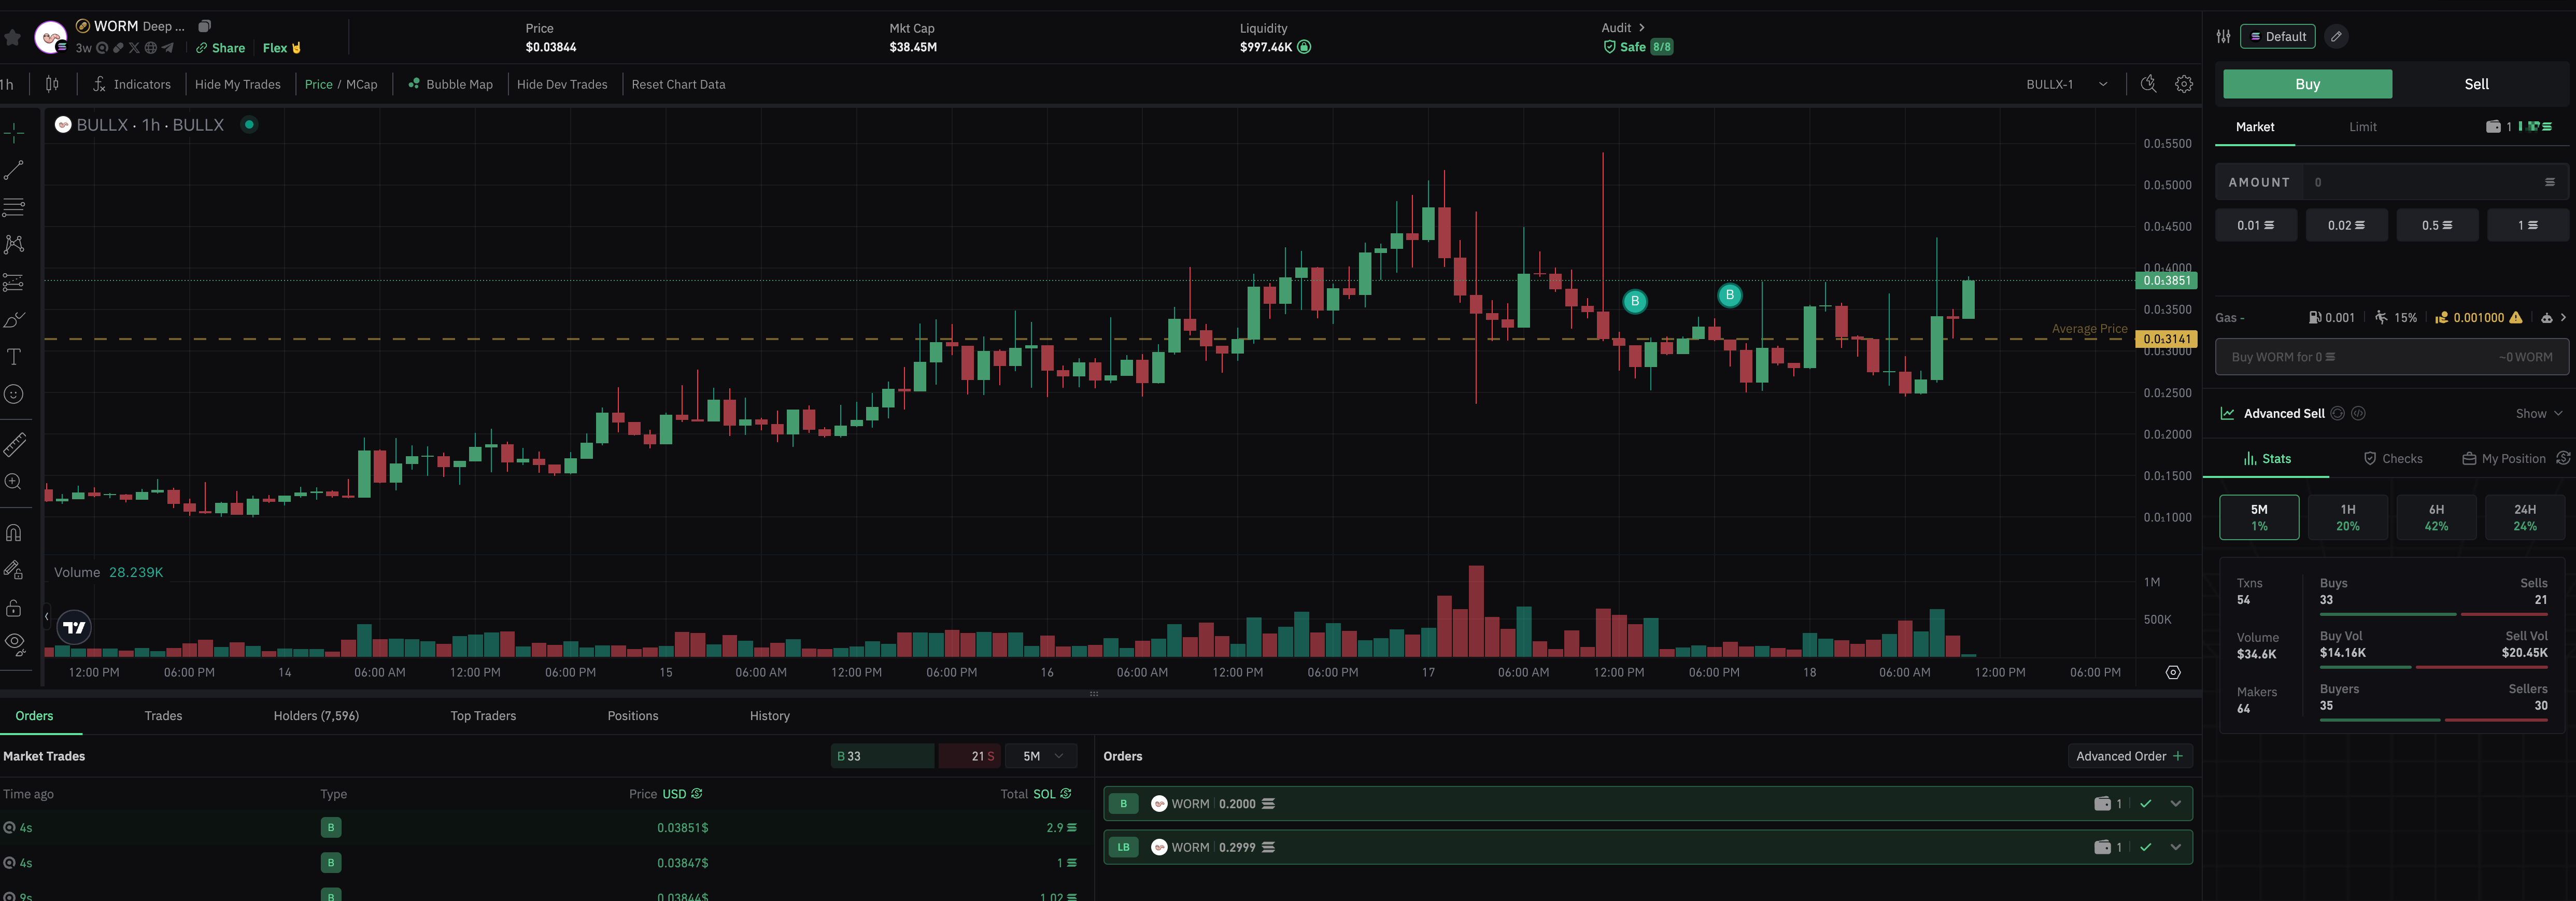Select the trend line drawing tool
This screenshot has height=901, width=2576.
14,171
